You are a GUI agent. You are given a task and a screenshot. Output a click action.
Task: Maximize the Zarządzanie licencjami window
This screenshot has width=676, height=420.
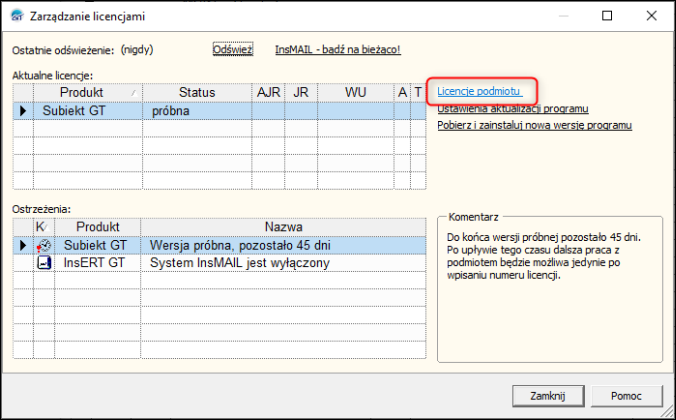coord(607,16)
